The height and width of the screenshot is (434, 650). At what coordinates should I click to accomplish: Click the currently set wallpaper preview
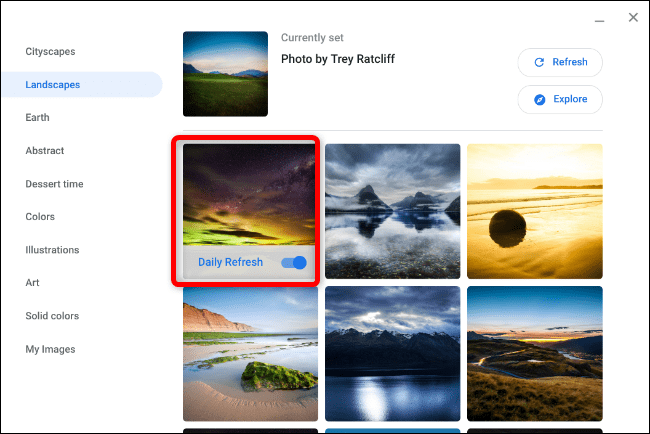pos(226,74)
